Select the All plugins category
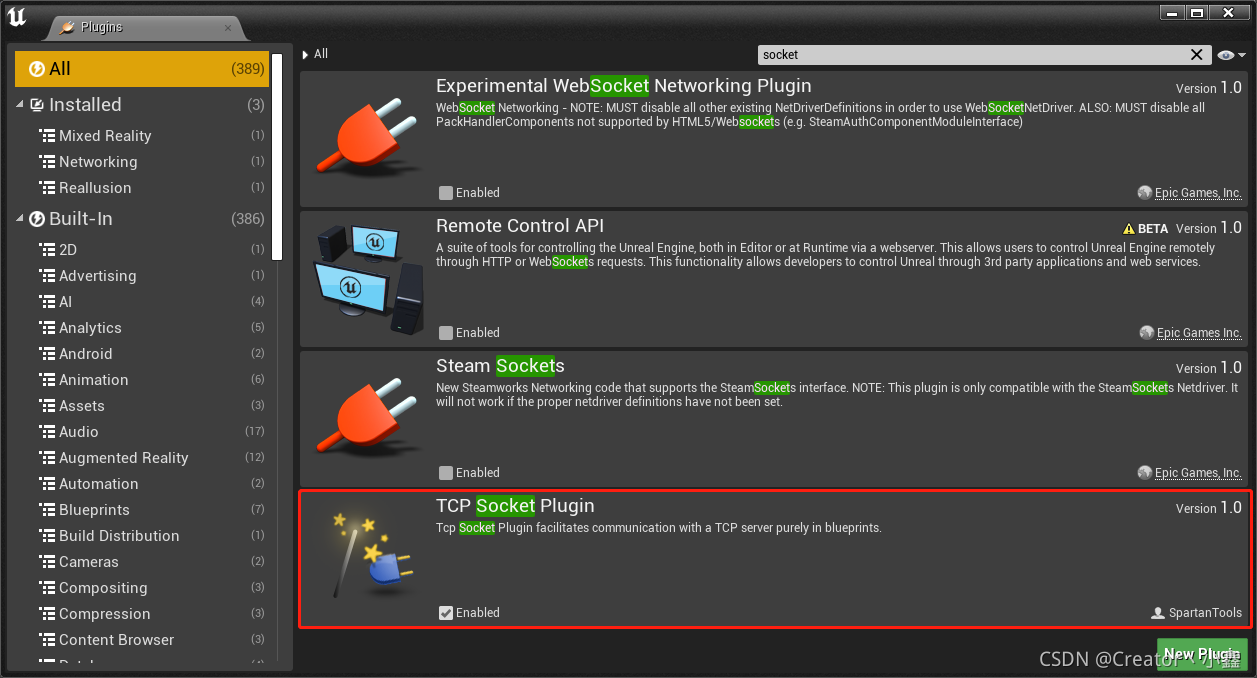This screenshot has height=678, width=1257. [x=142, y=69]
